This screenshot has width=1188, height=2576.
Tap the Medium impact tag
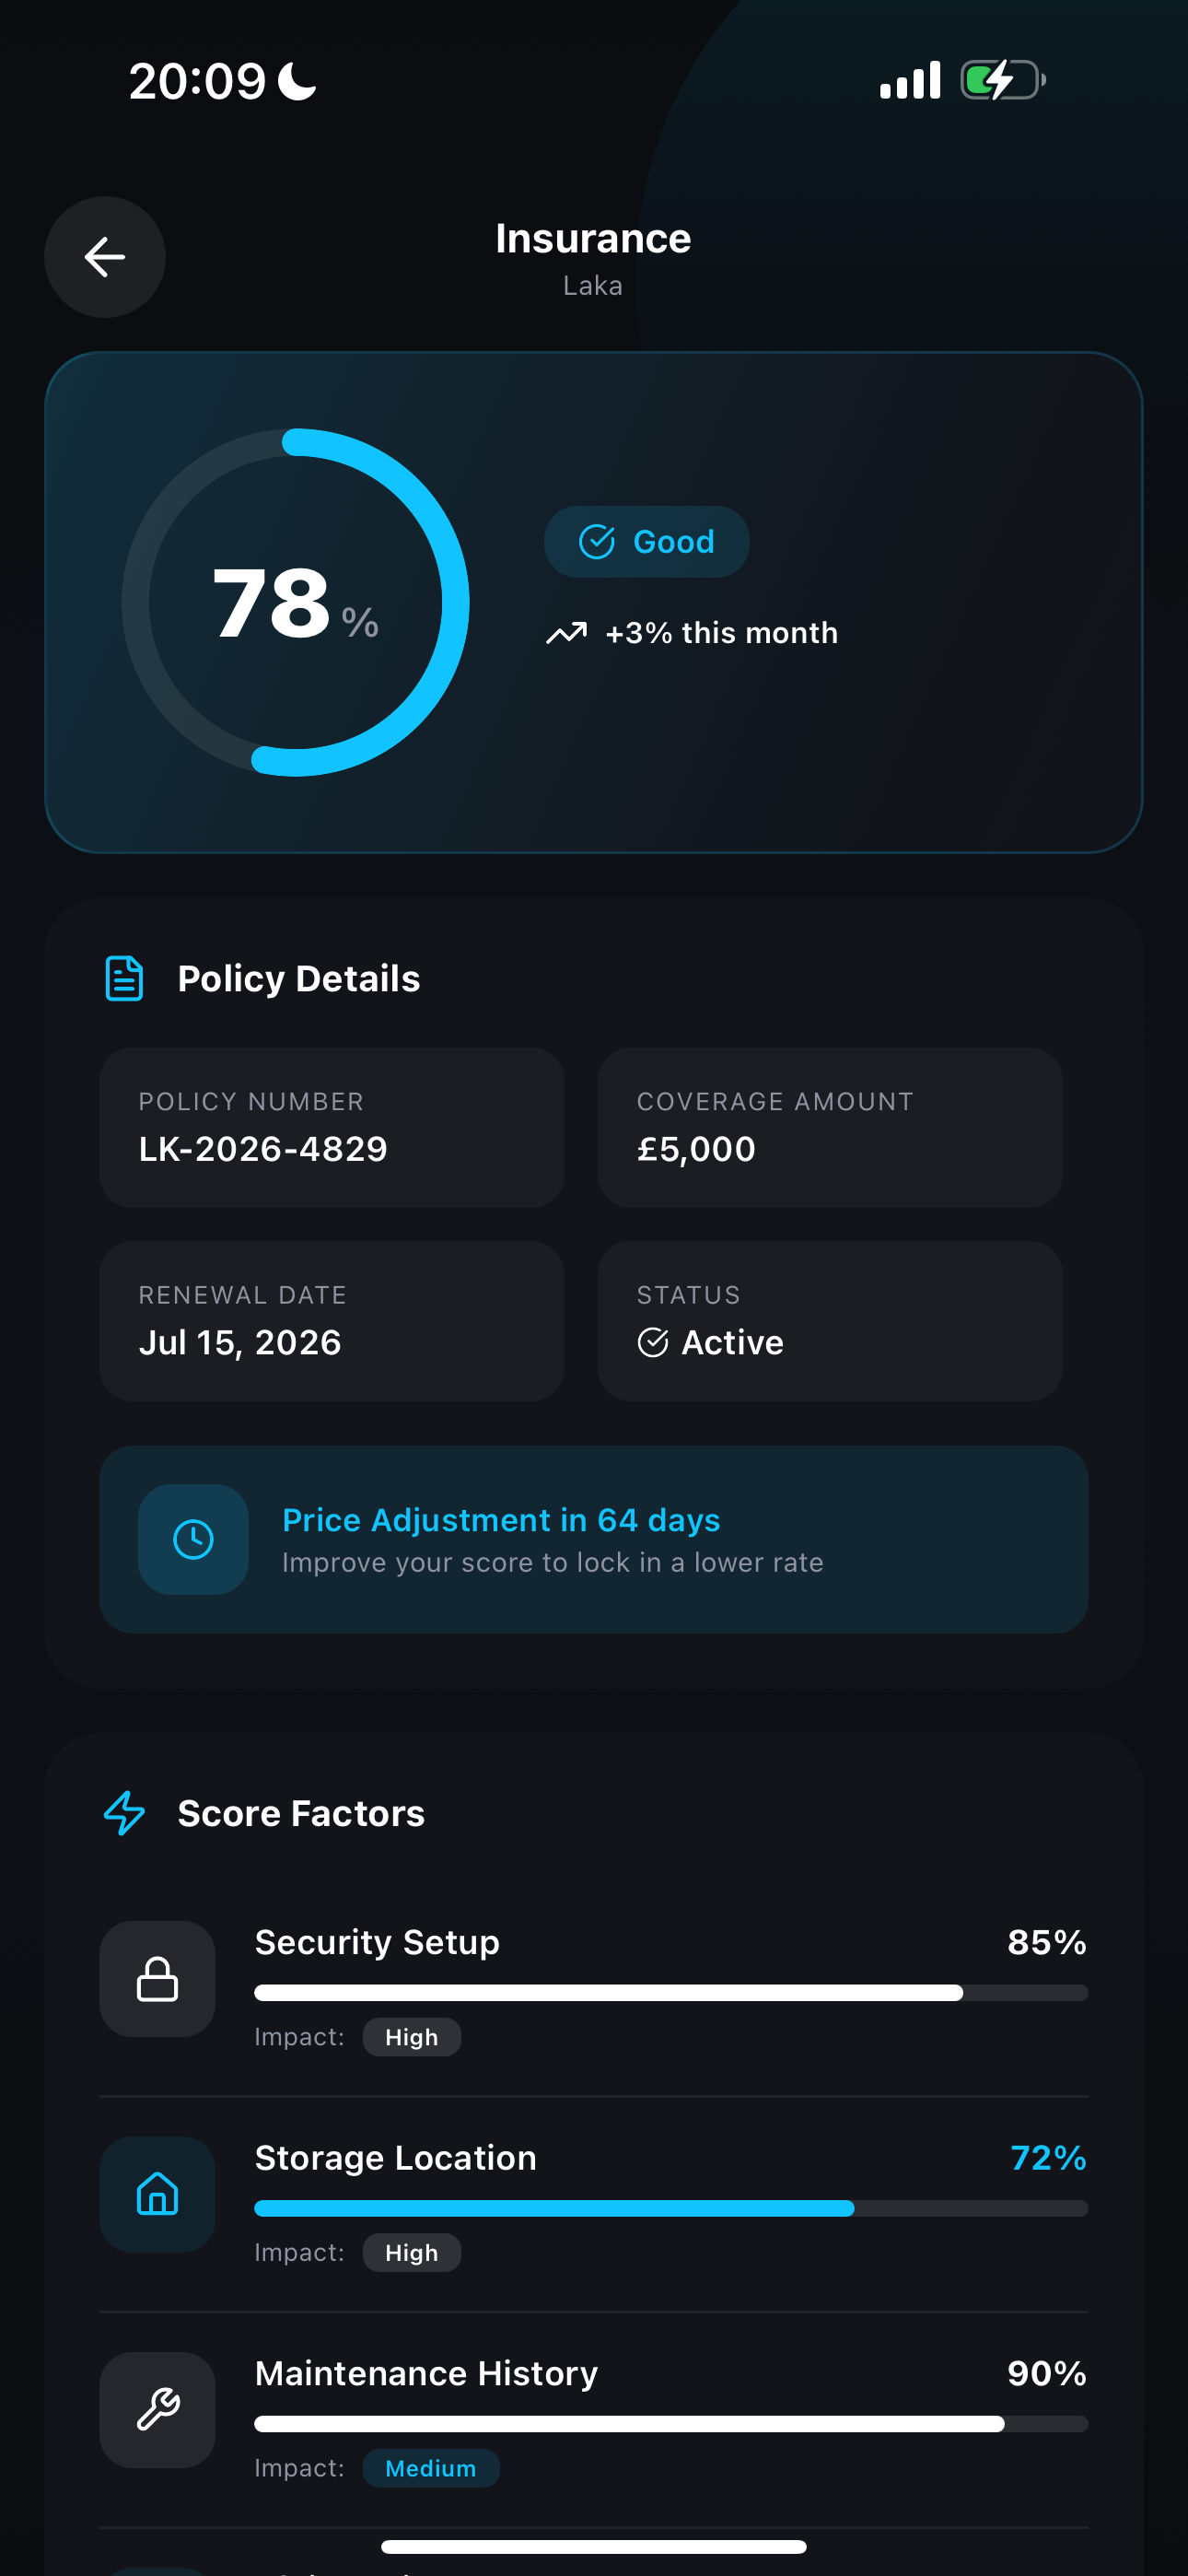pyautogui.click(x=430, y=2468)
